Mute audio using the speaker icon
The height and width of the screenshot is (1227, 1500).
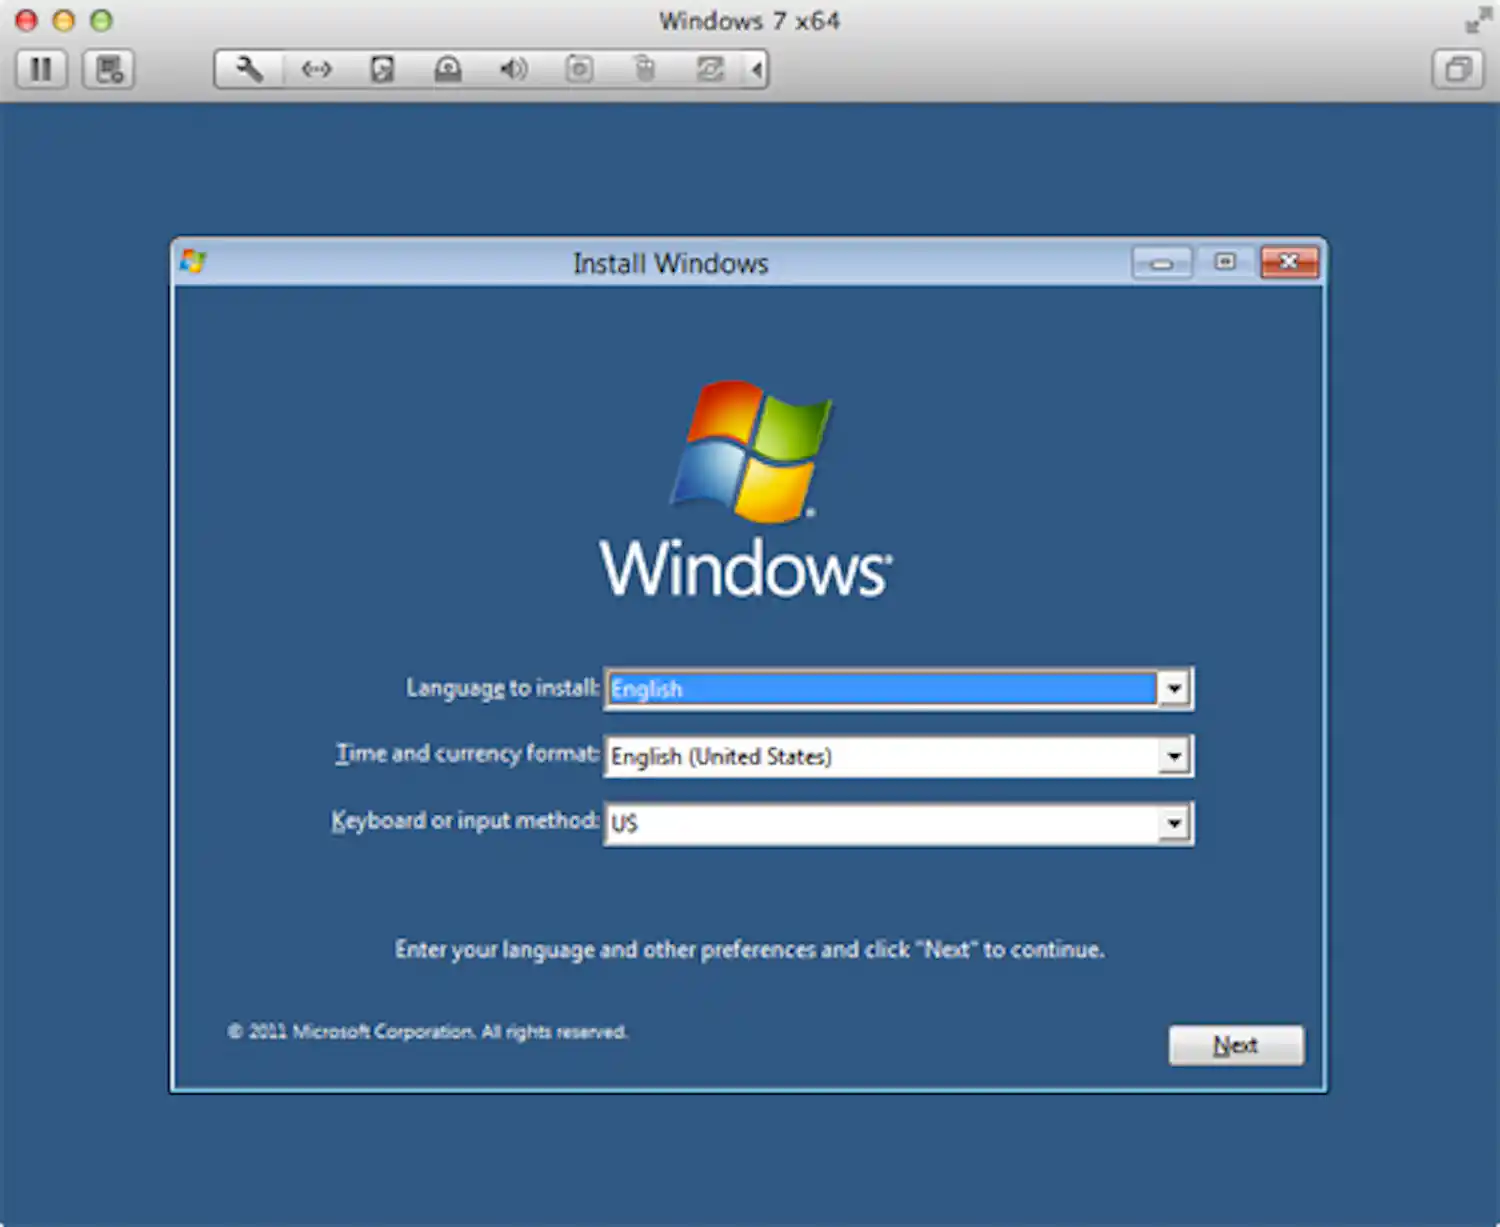click(x=513, y=69)
